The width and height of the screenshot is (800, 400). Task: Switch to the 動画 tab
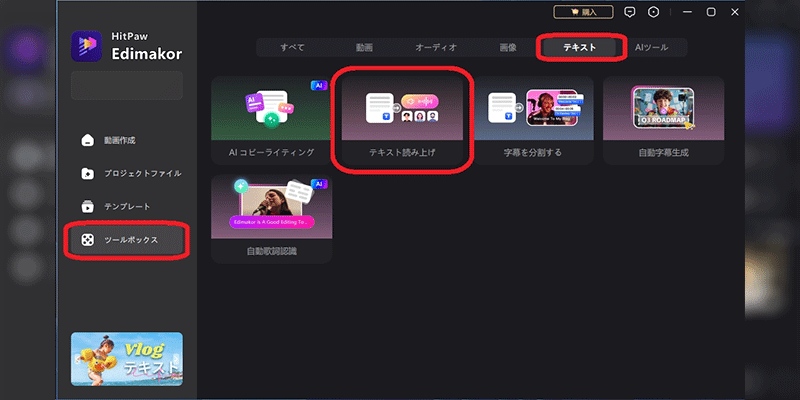pos(364,47)
